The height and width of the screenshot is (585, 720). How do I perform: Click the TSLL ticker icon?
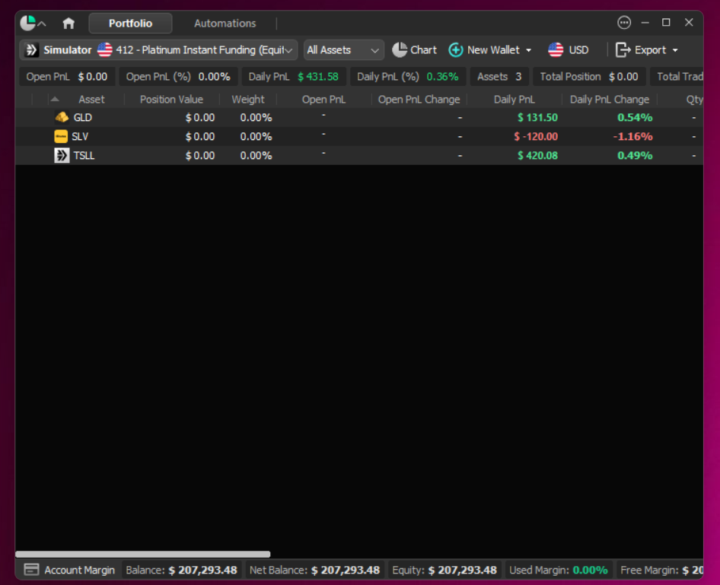tap(62, 156)
